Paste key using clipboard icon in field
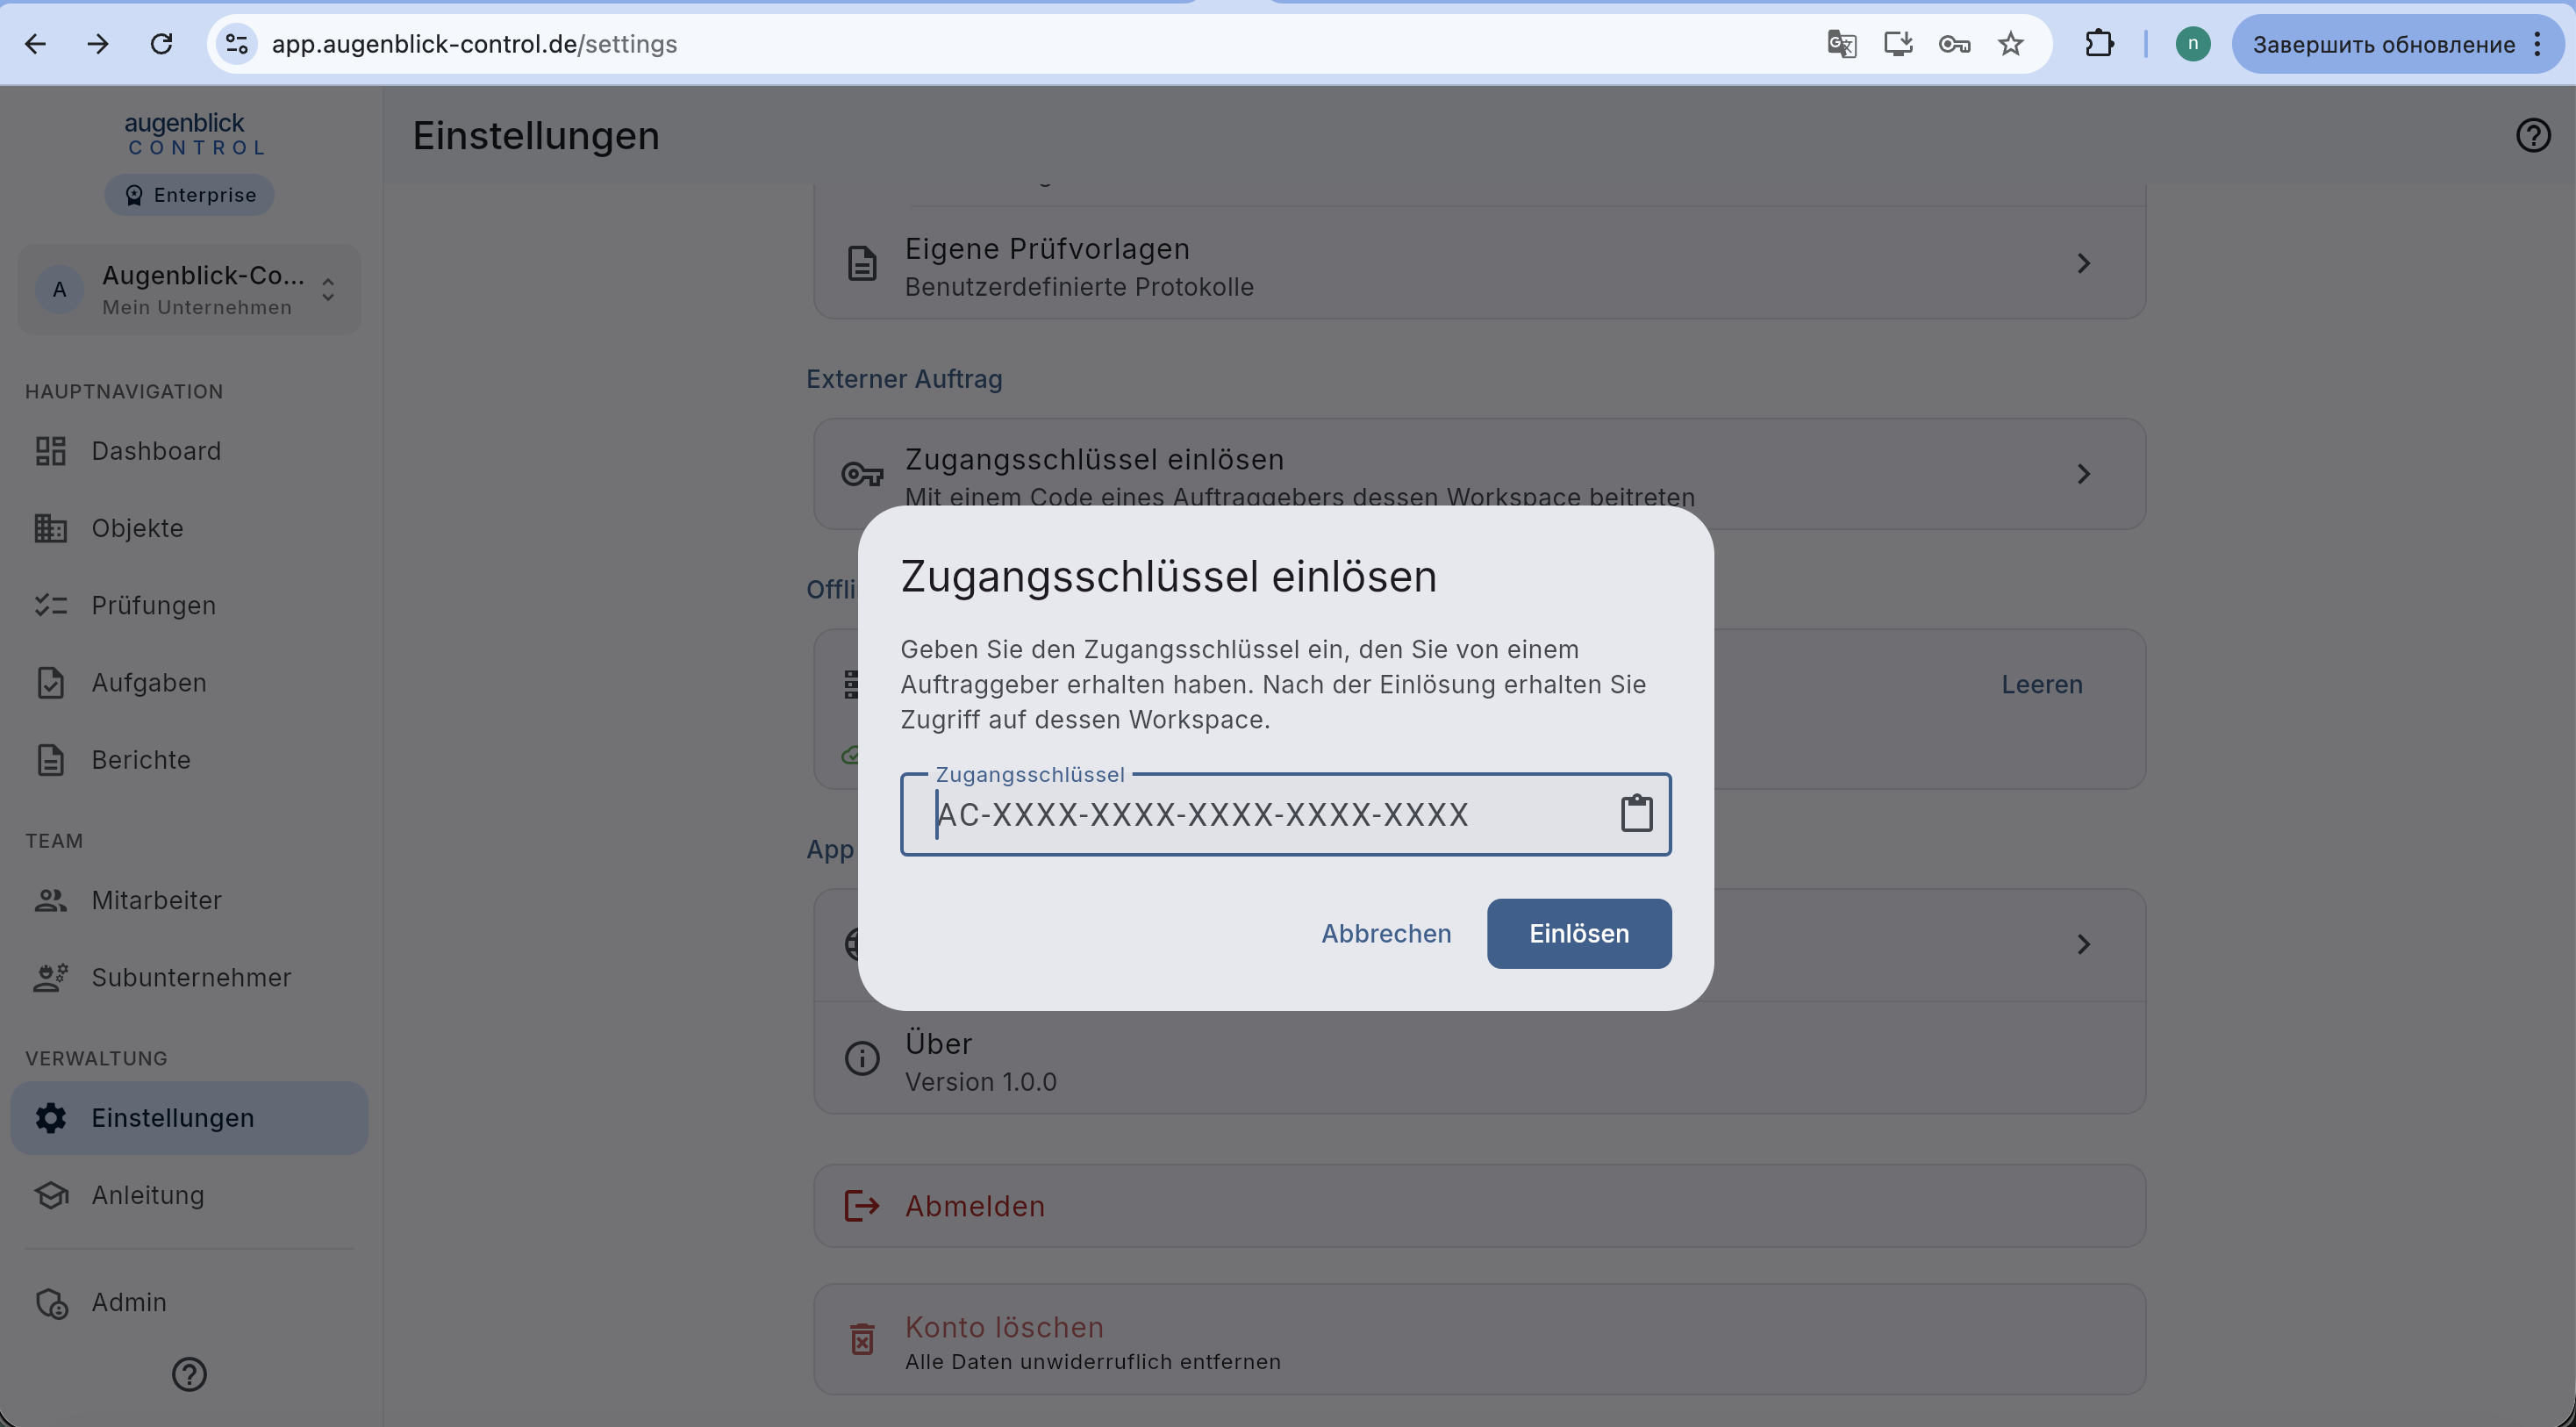The width and height of the screenshot is (2576, 1427). [1636, 813]
